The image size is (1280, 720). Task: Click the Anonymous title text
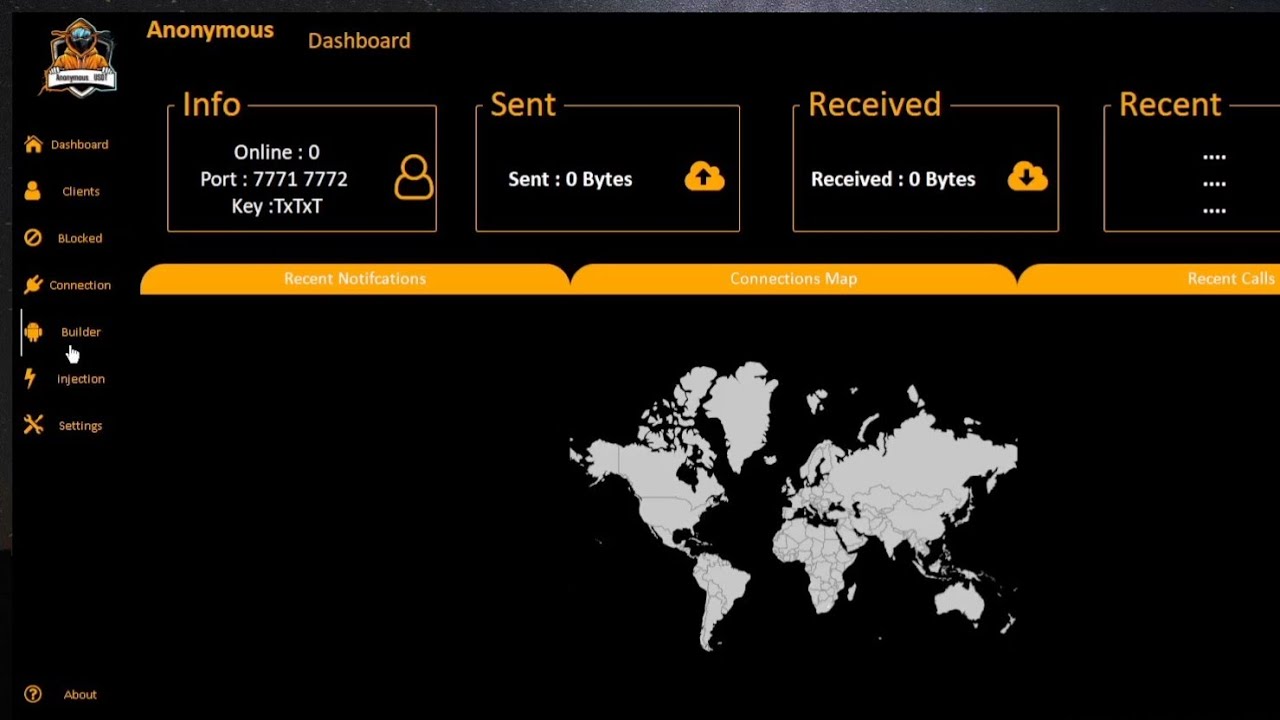click(x=210, y=31)
